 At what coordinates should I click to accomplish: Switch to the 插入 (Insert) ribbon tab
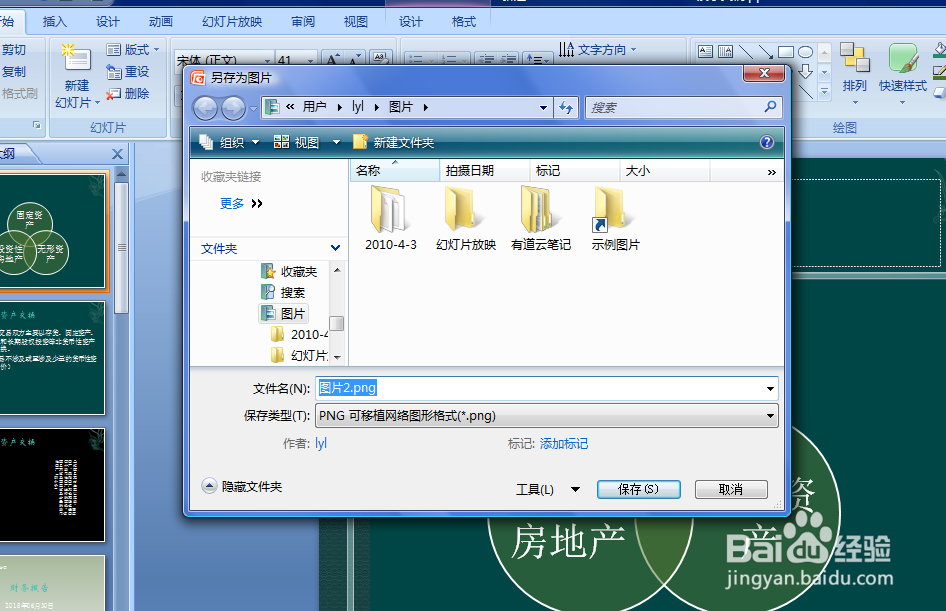point(53,20)
